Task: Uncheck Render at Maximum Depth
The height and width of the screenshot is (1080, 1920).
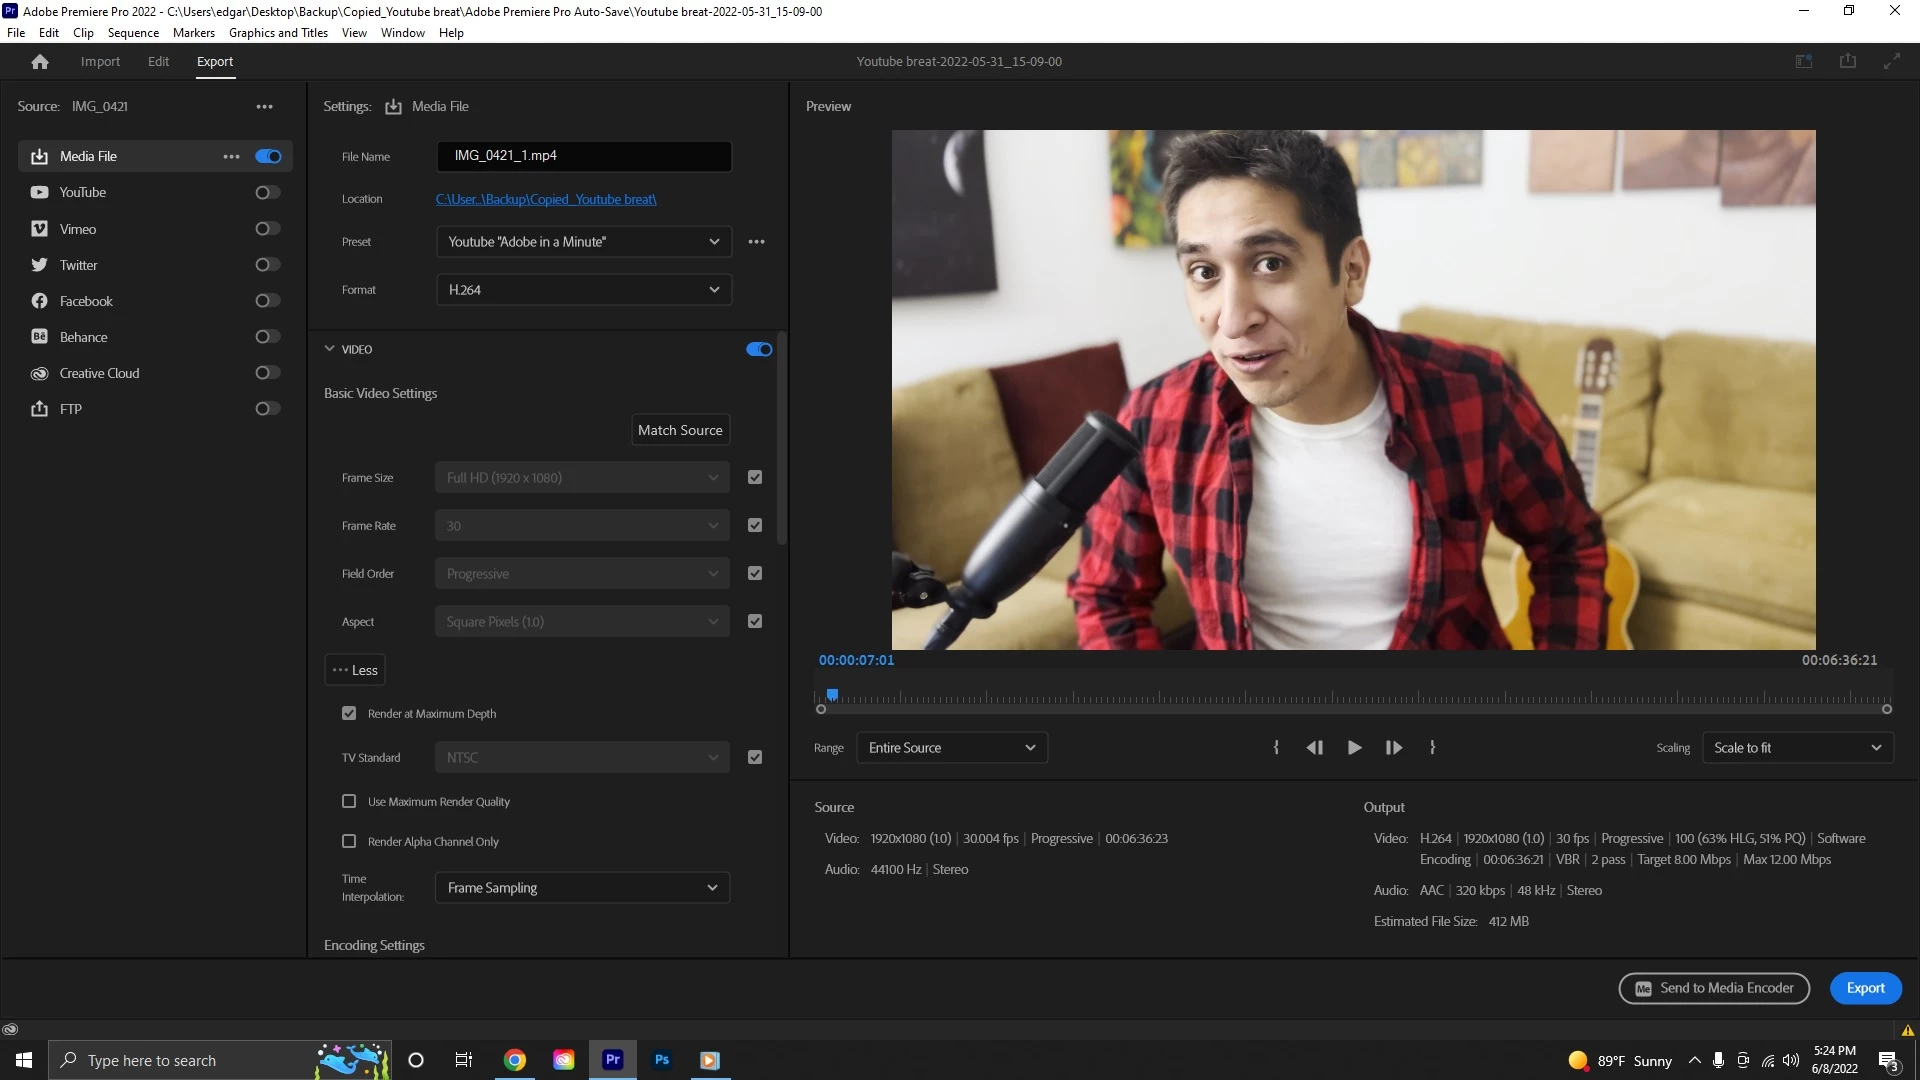Action: [349, 714]
